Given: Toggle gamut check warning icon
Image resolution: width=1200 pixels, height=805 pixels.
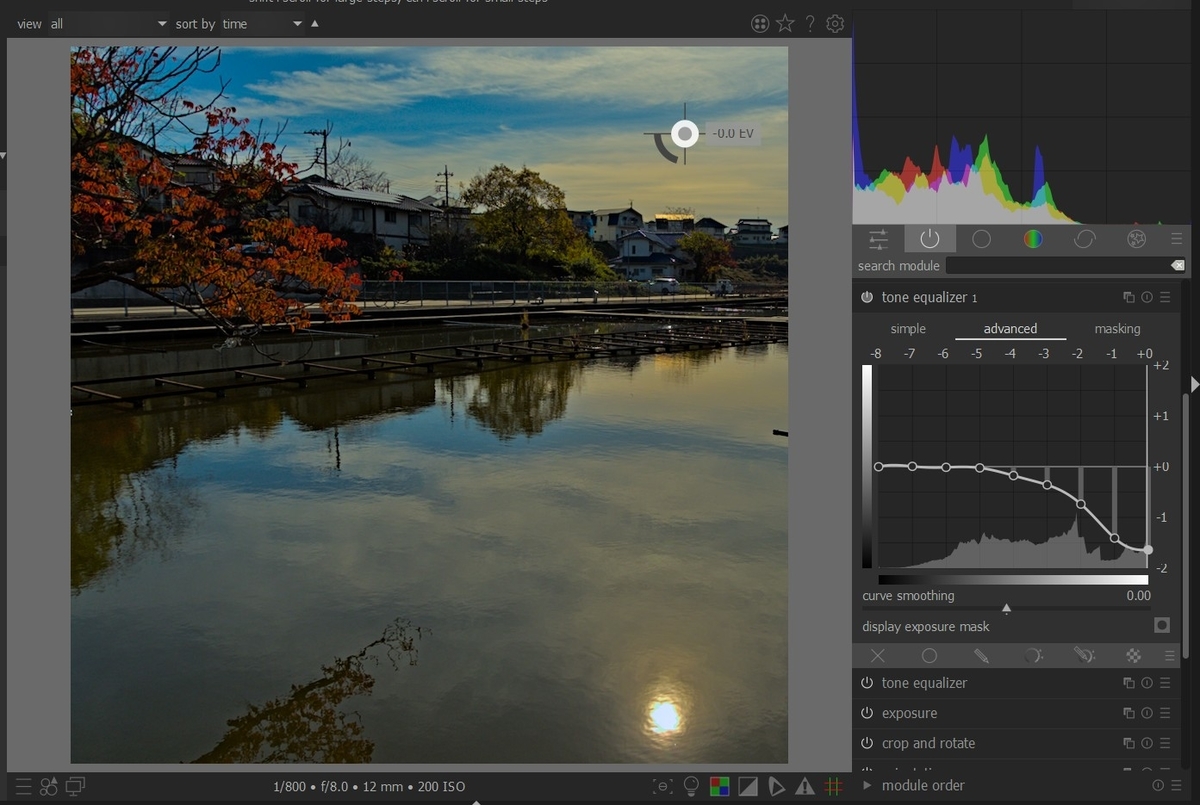Looking at the screenshot, I should click(805, 787).
